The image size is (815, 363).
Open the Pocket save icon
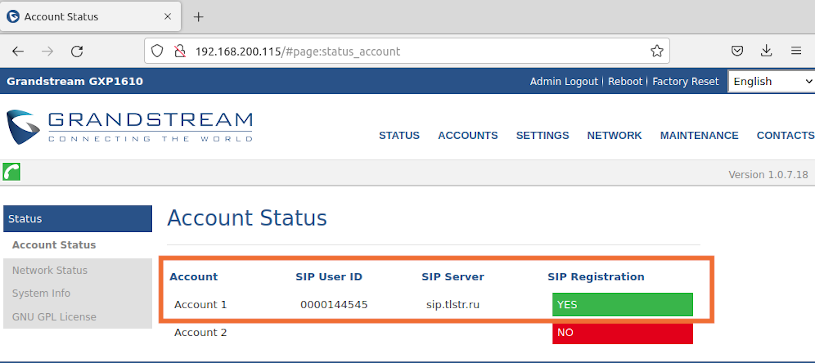(737, 51)
